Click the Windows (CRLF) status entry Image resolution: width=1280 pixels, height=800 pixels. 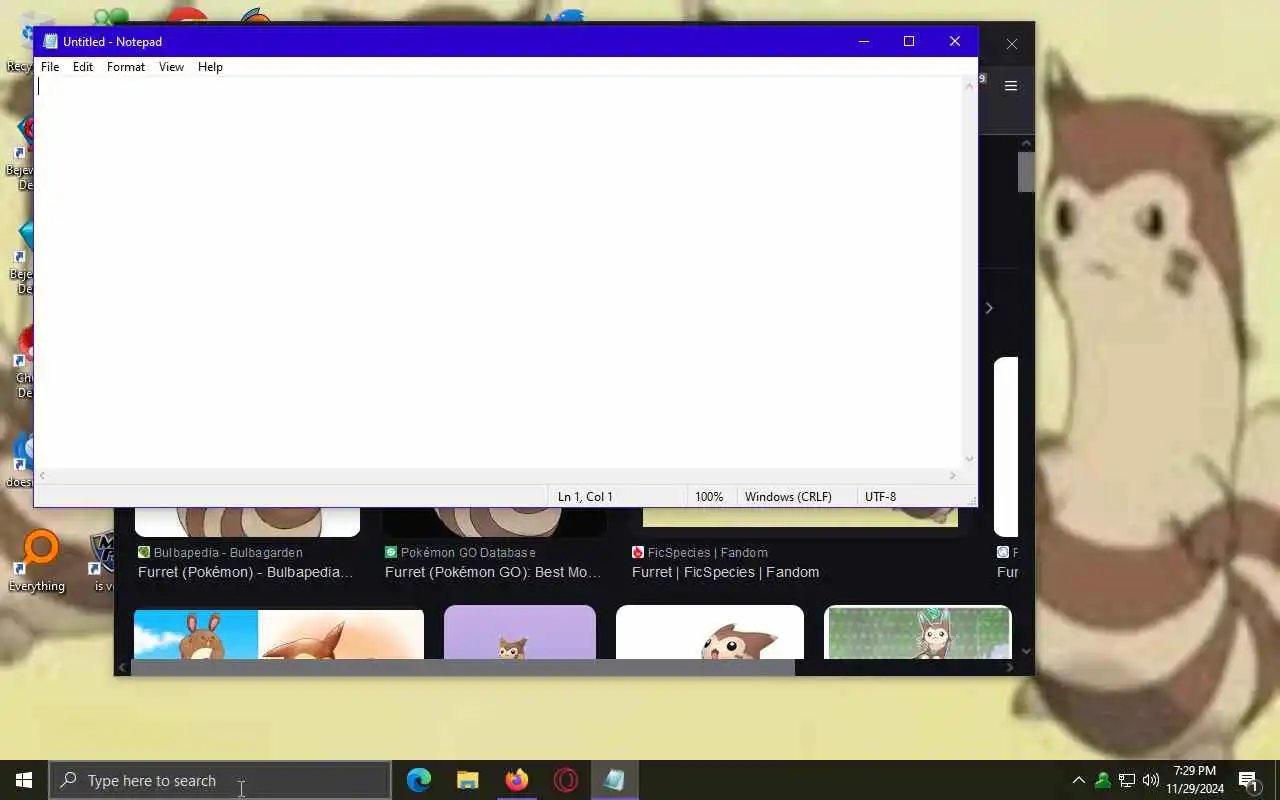pos(788,497)
